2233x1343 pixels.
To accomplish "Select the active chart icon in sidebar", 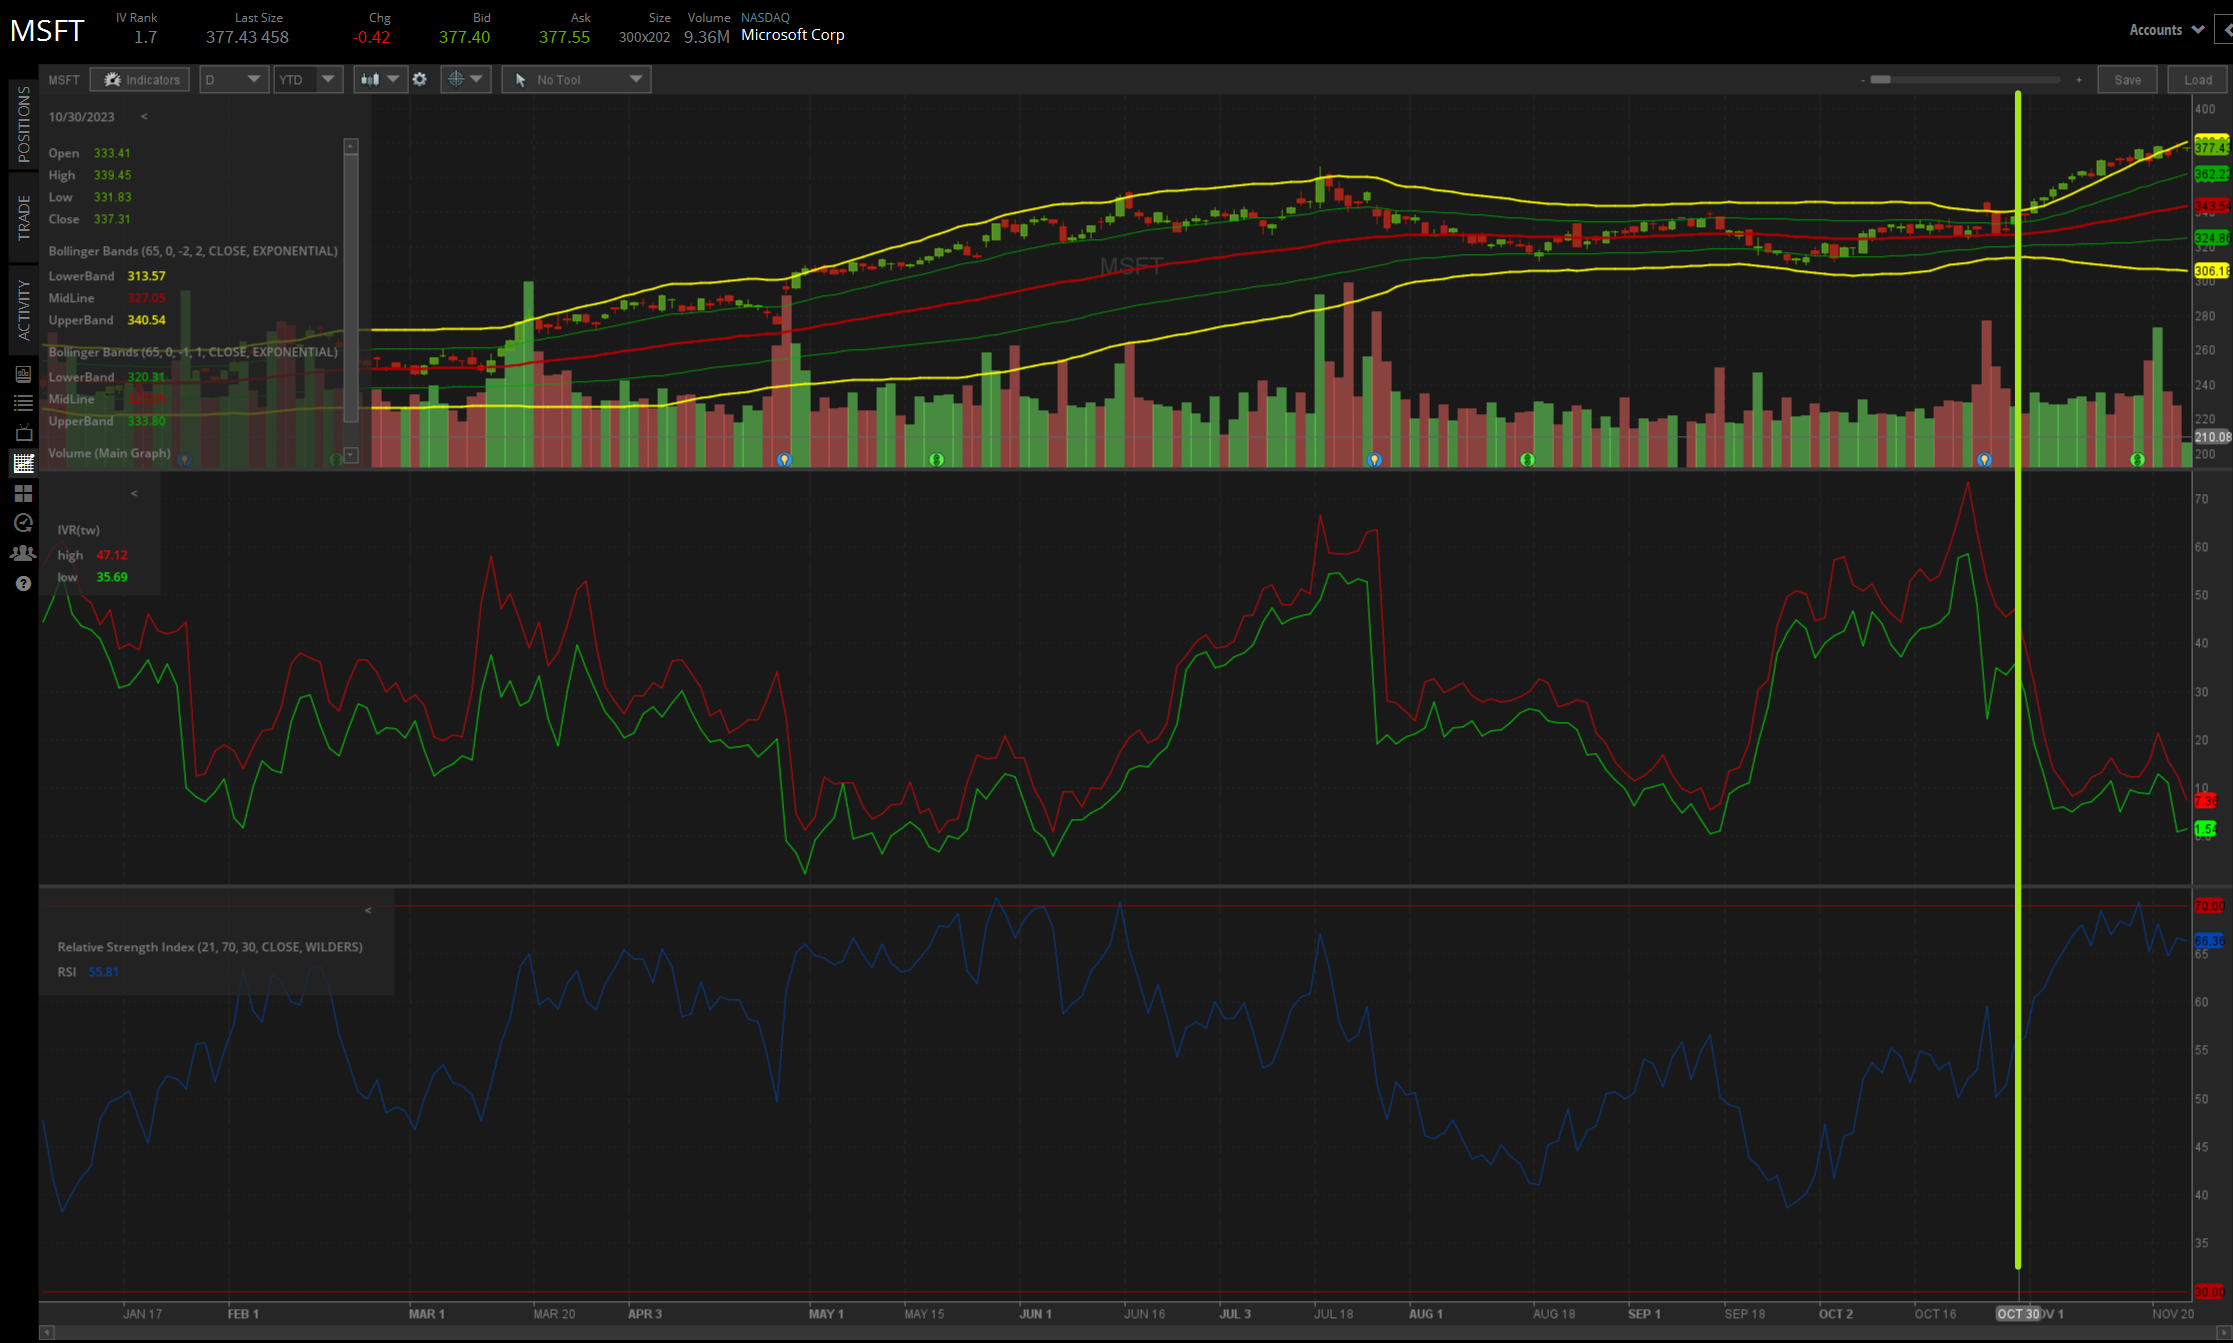I will point(23,463).
